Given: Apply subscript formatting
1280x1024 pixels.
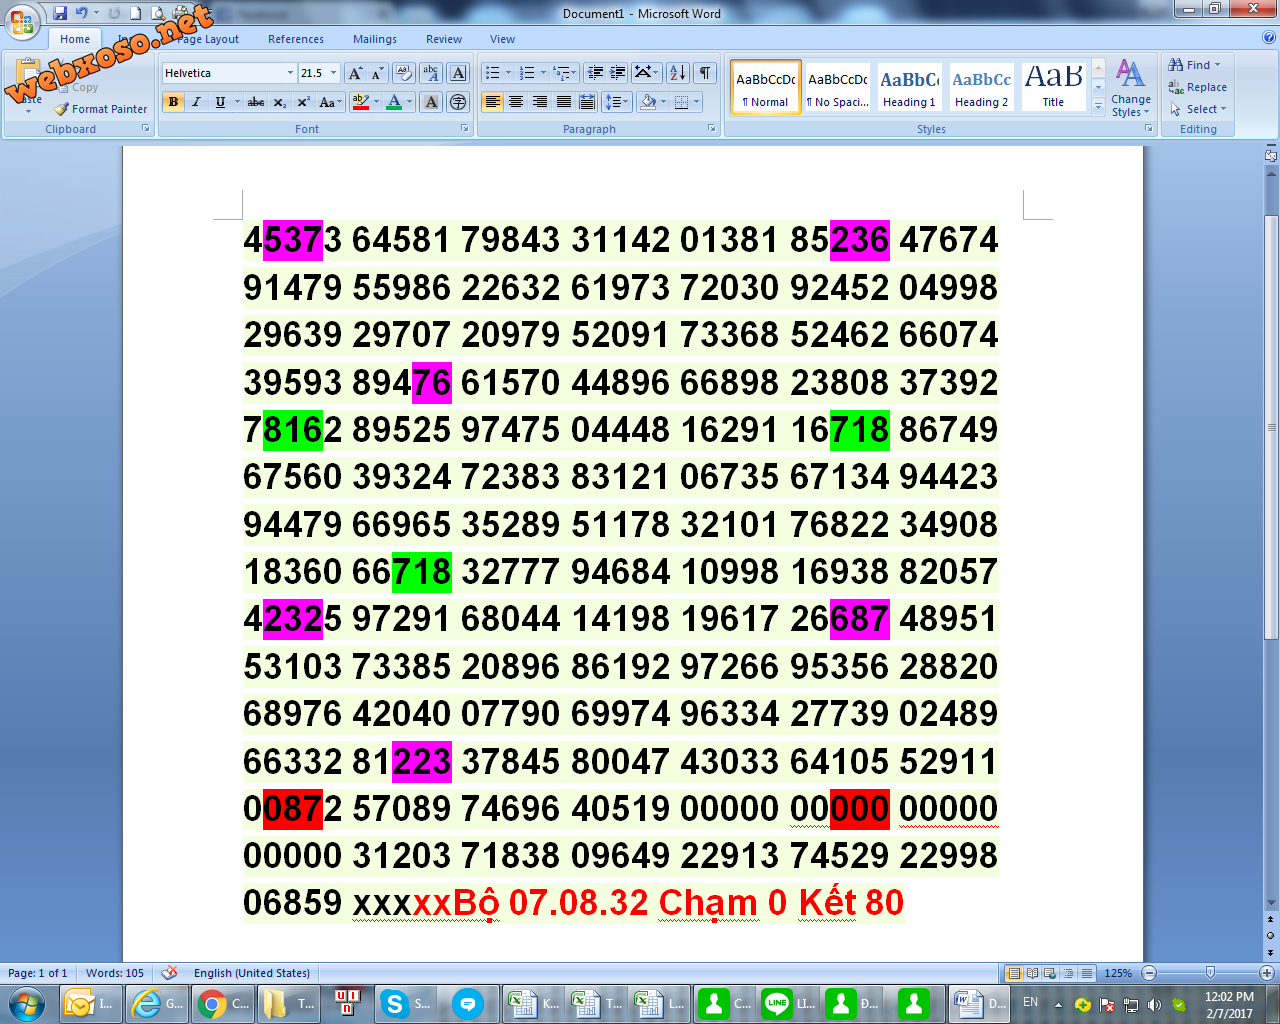Looking at the screenshot, I should (x=280, y=102).
